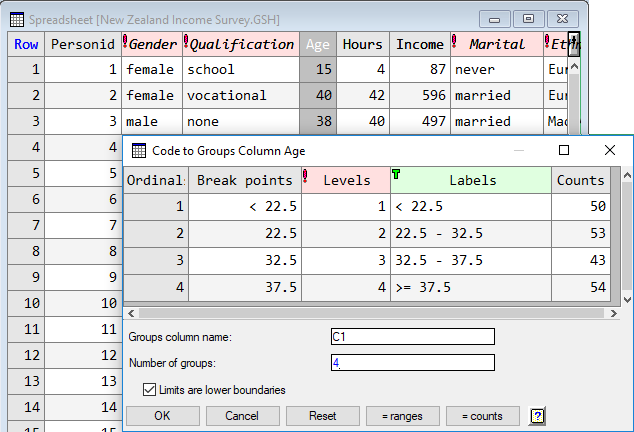Click the green T marker on Labels
The width and height of the screenshot is (634, 432).
(x=396, y=175)
